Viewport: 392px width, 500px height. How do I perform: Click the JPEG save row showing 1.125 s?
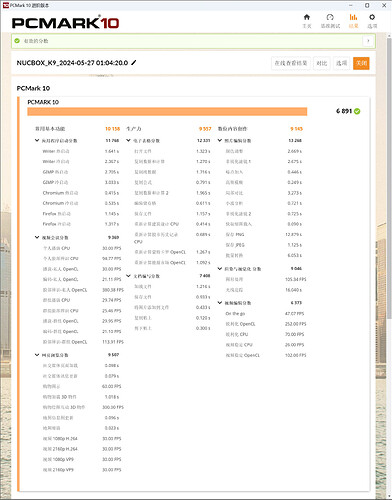pos(264,245)
